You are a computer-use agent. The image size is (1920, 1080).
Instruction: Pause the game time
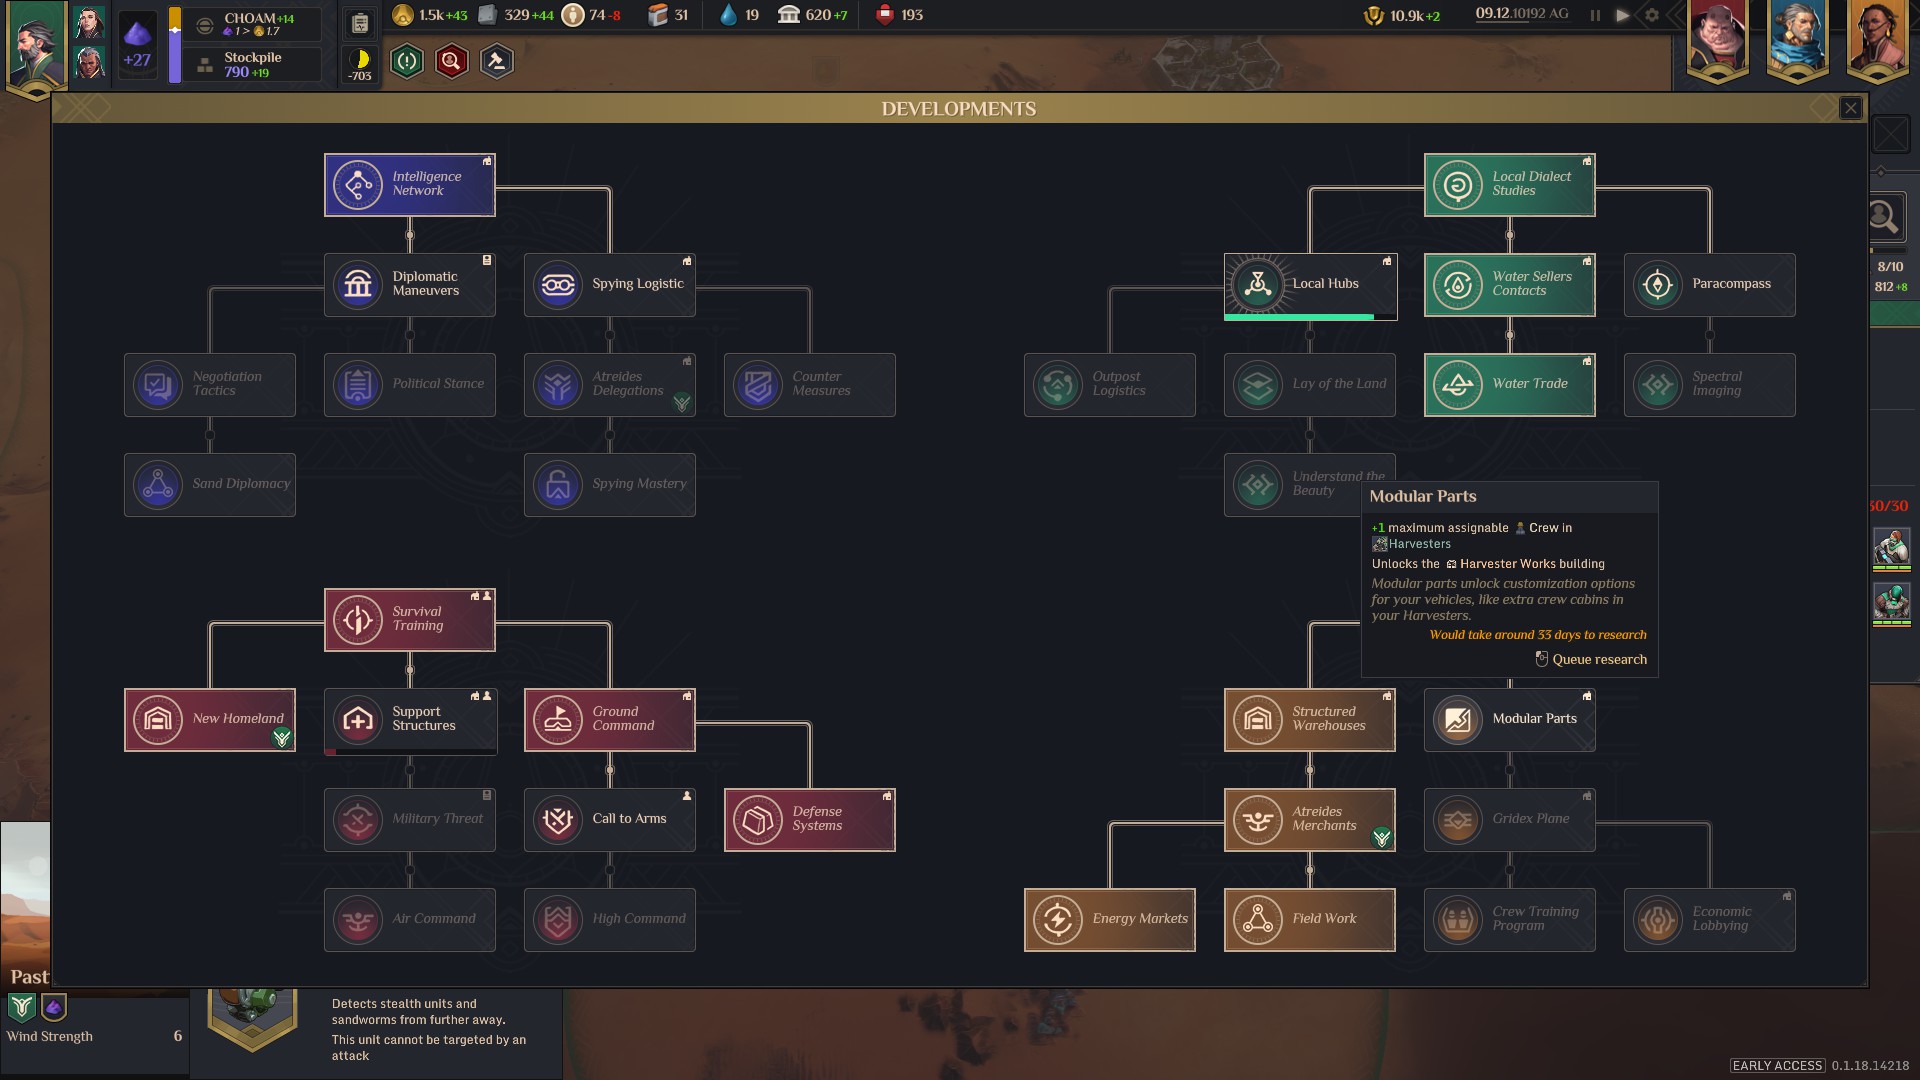point(1595,15)
